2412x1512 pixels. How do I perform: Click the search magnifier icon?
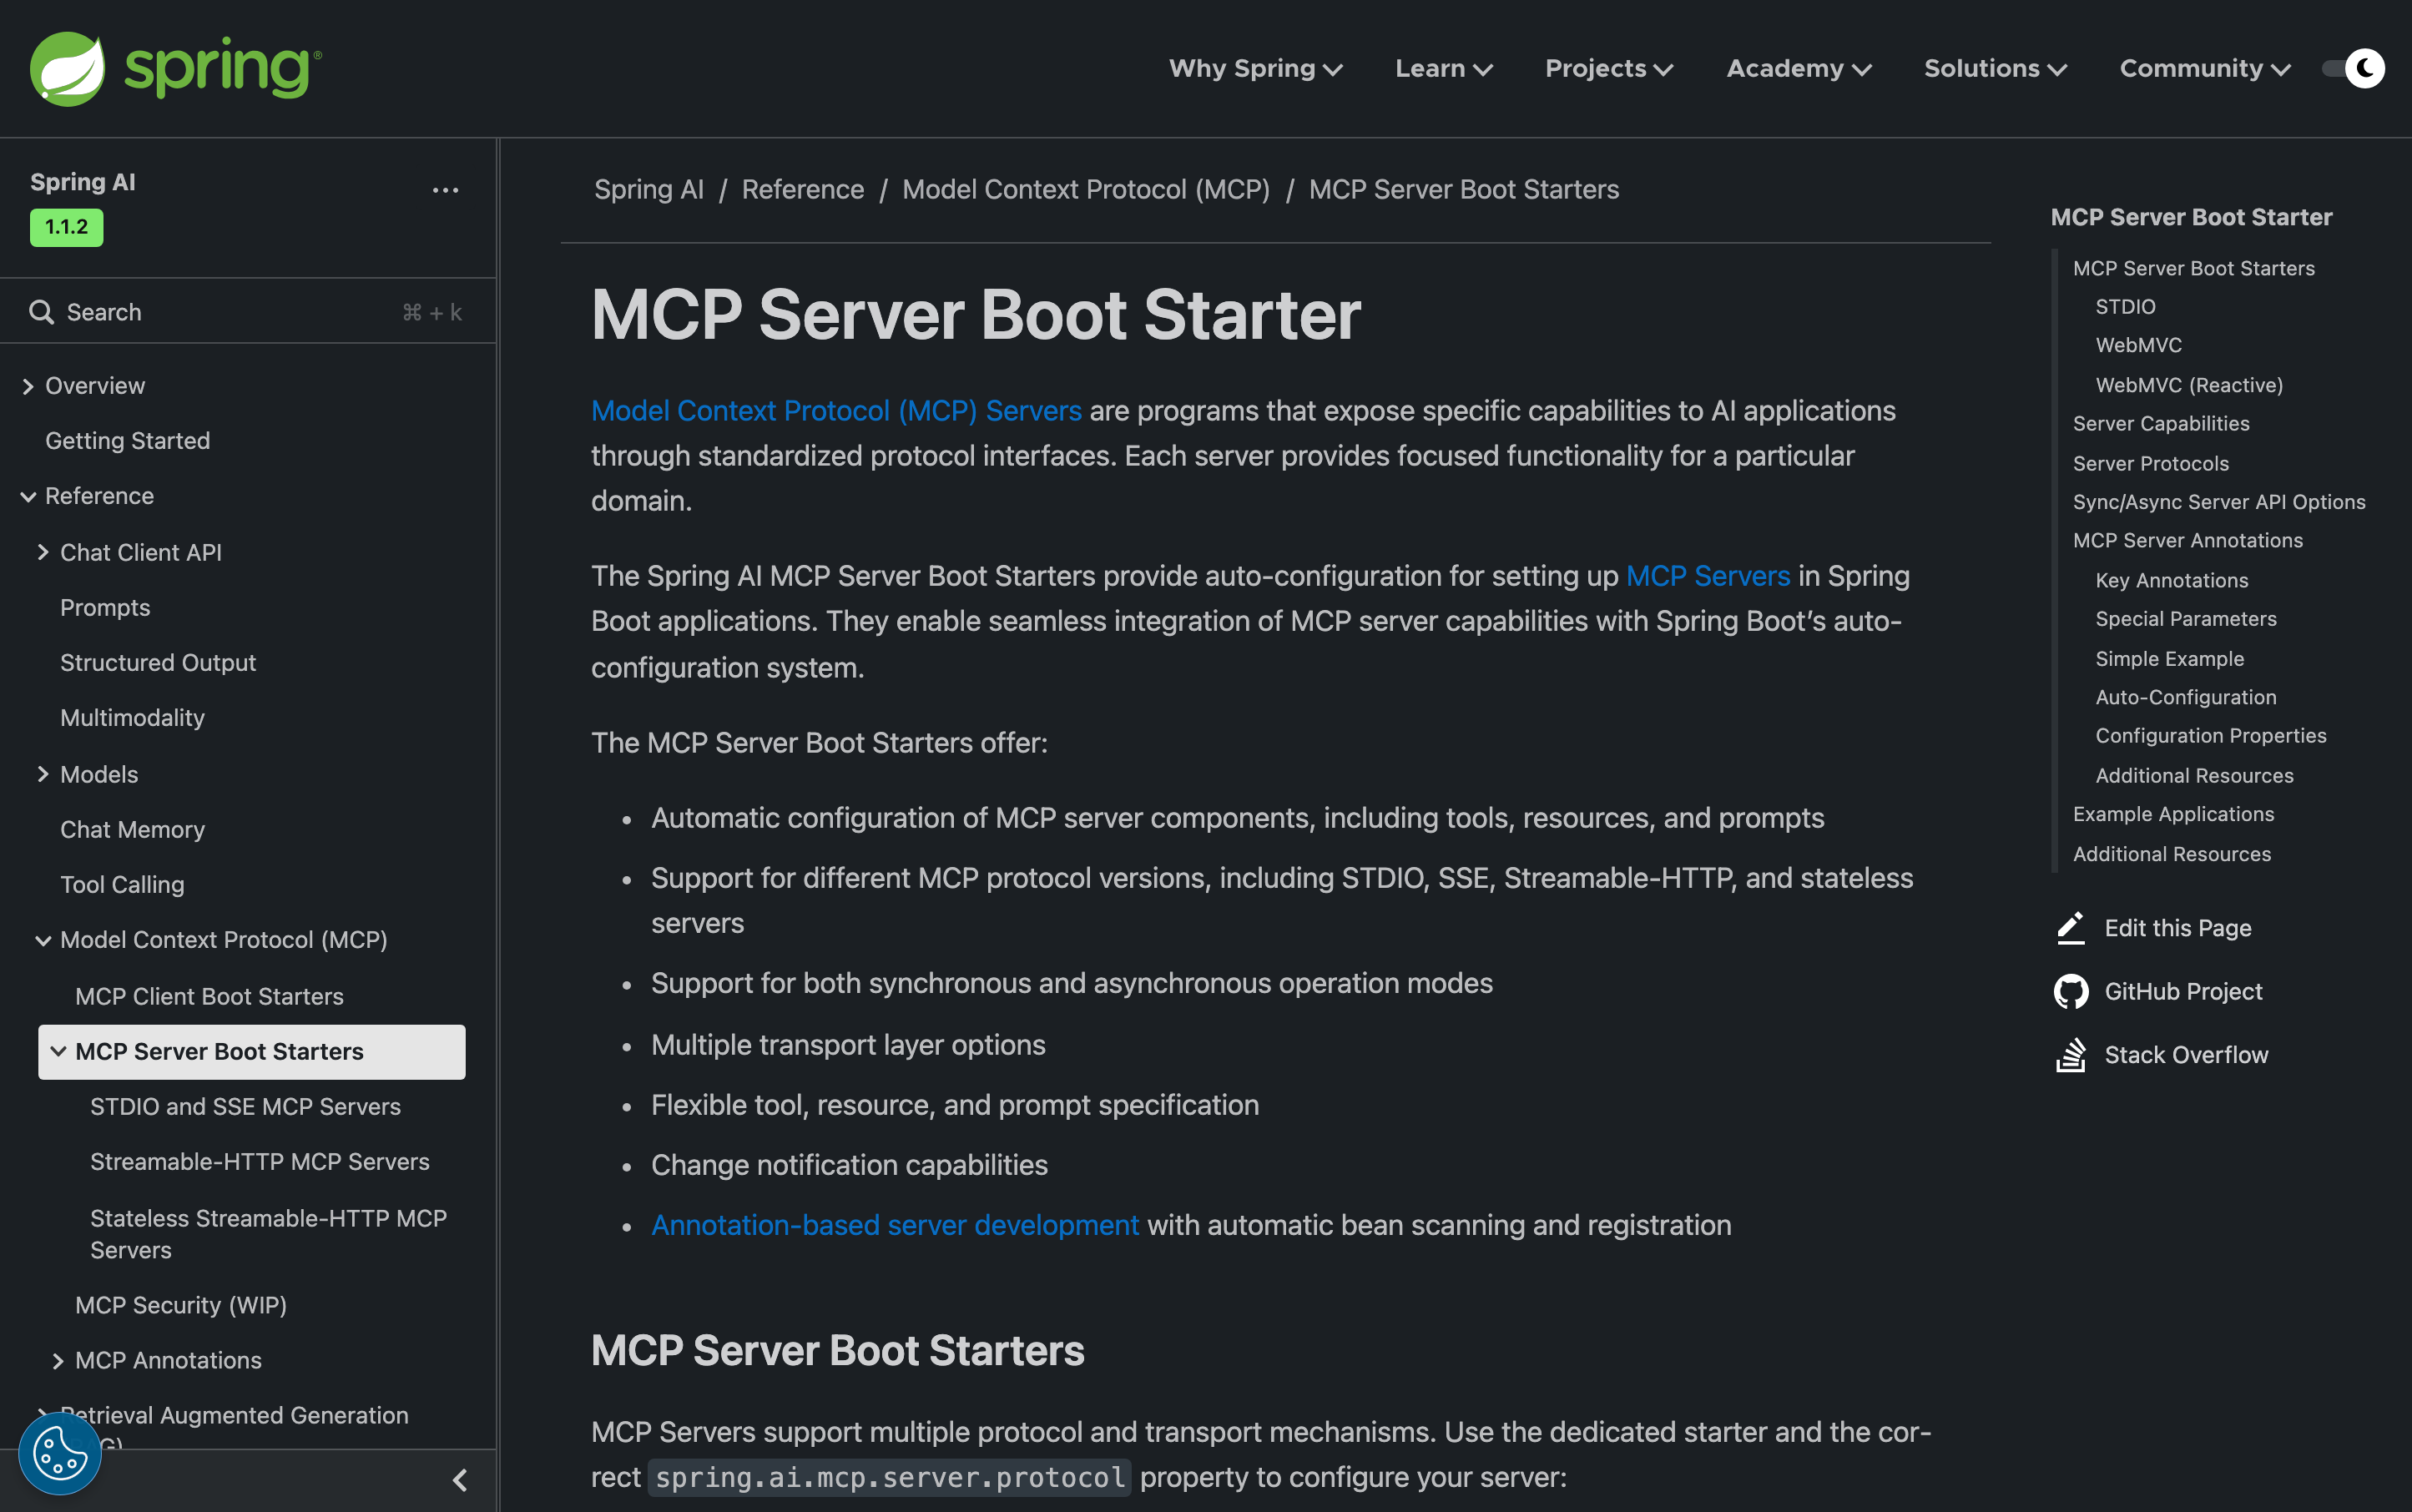click(x=41, y=312)
